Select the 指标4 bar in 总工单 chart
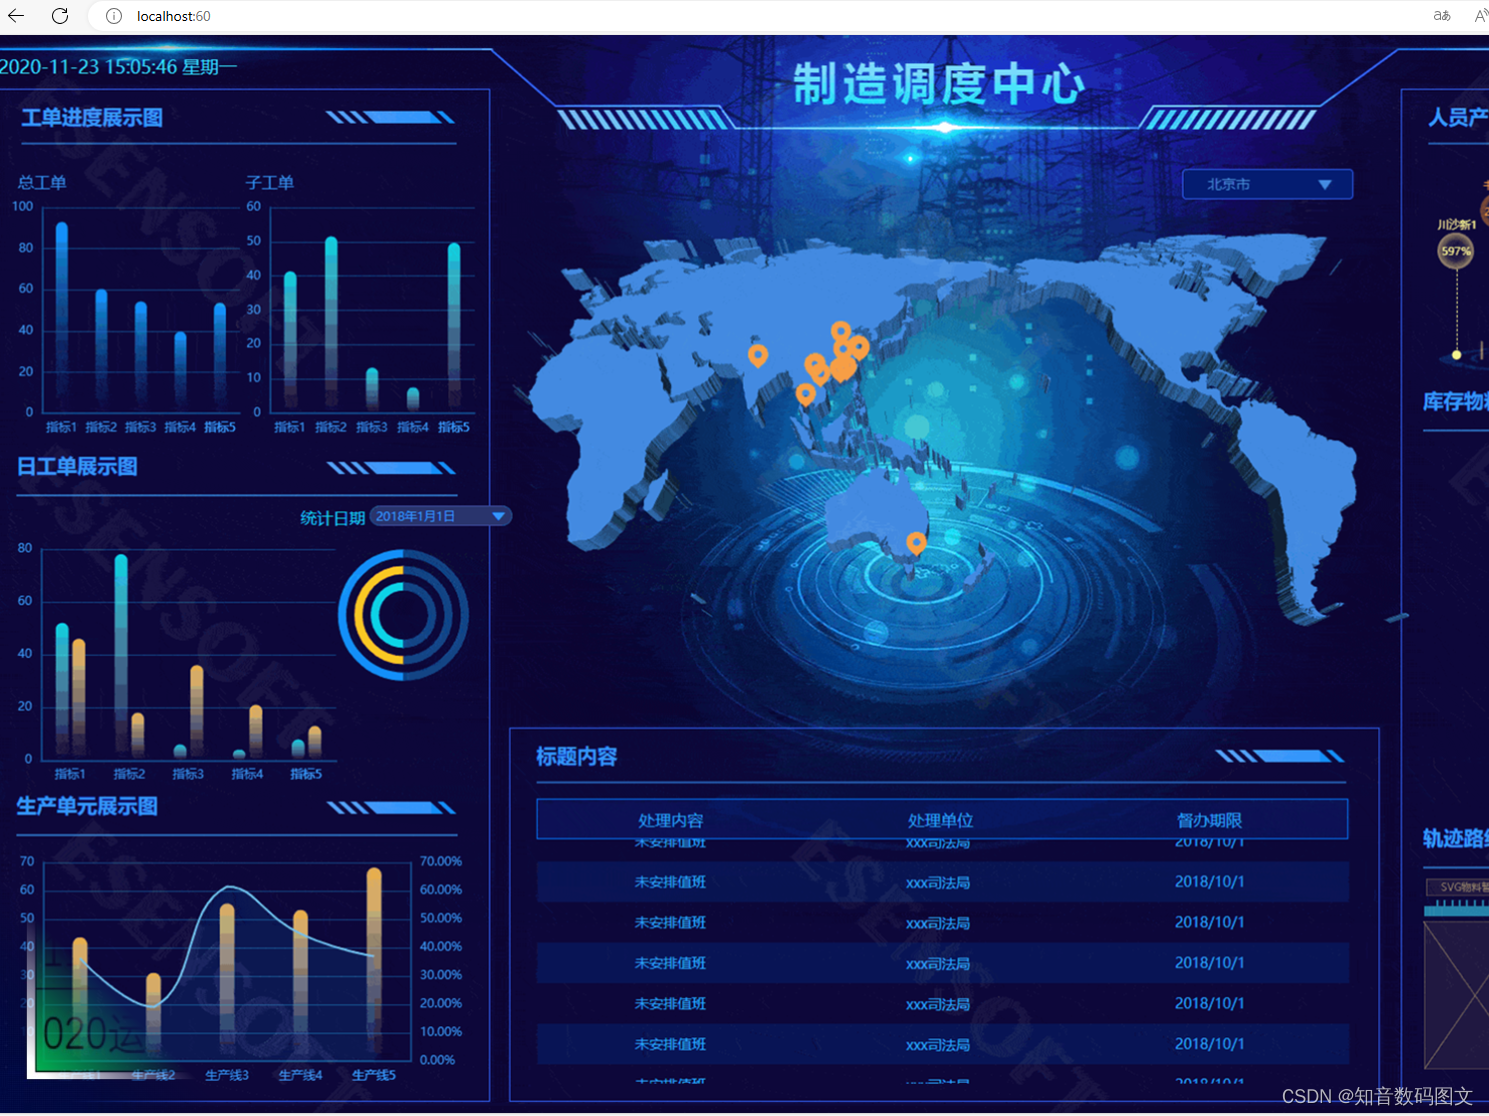The width and height of the screenshot is (1489, 1116). click(181, 371)
